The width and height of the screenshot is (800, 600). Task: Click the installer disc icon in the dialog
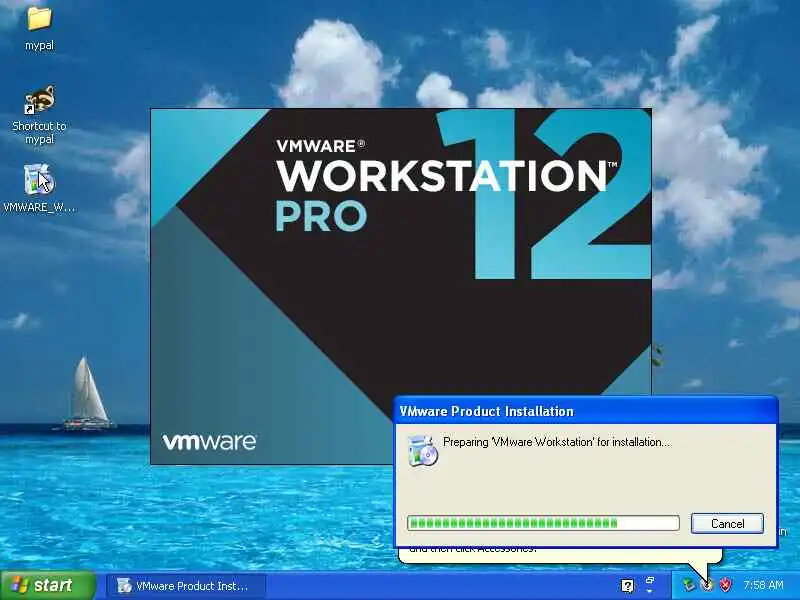point(423,451)
